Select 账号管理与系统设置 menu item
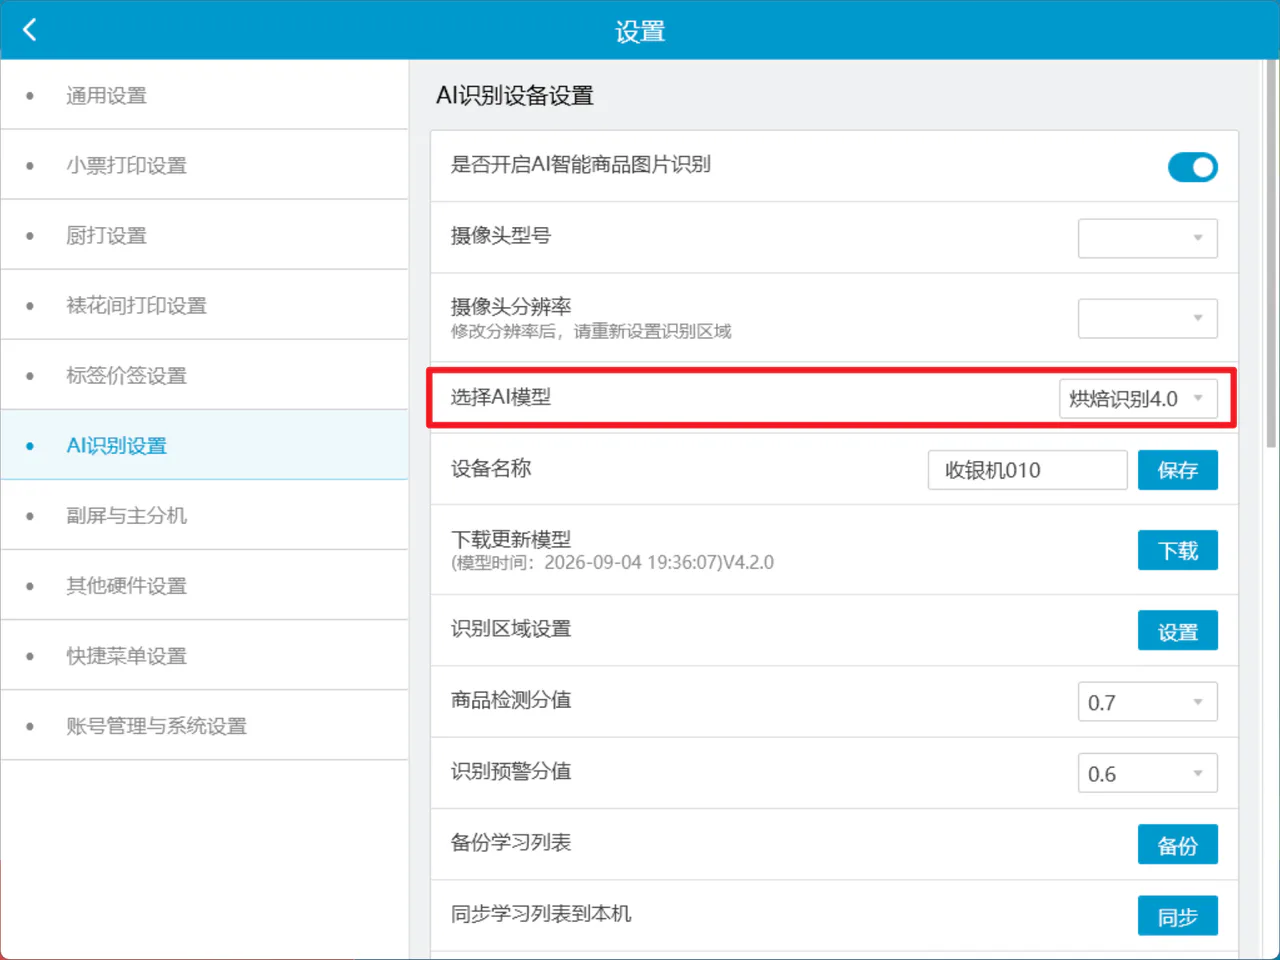This screenshot has height=960, width=1280. click(204, 725)
